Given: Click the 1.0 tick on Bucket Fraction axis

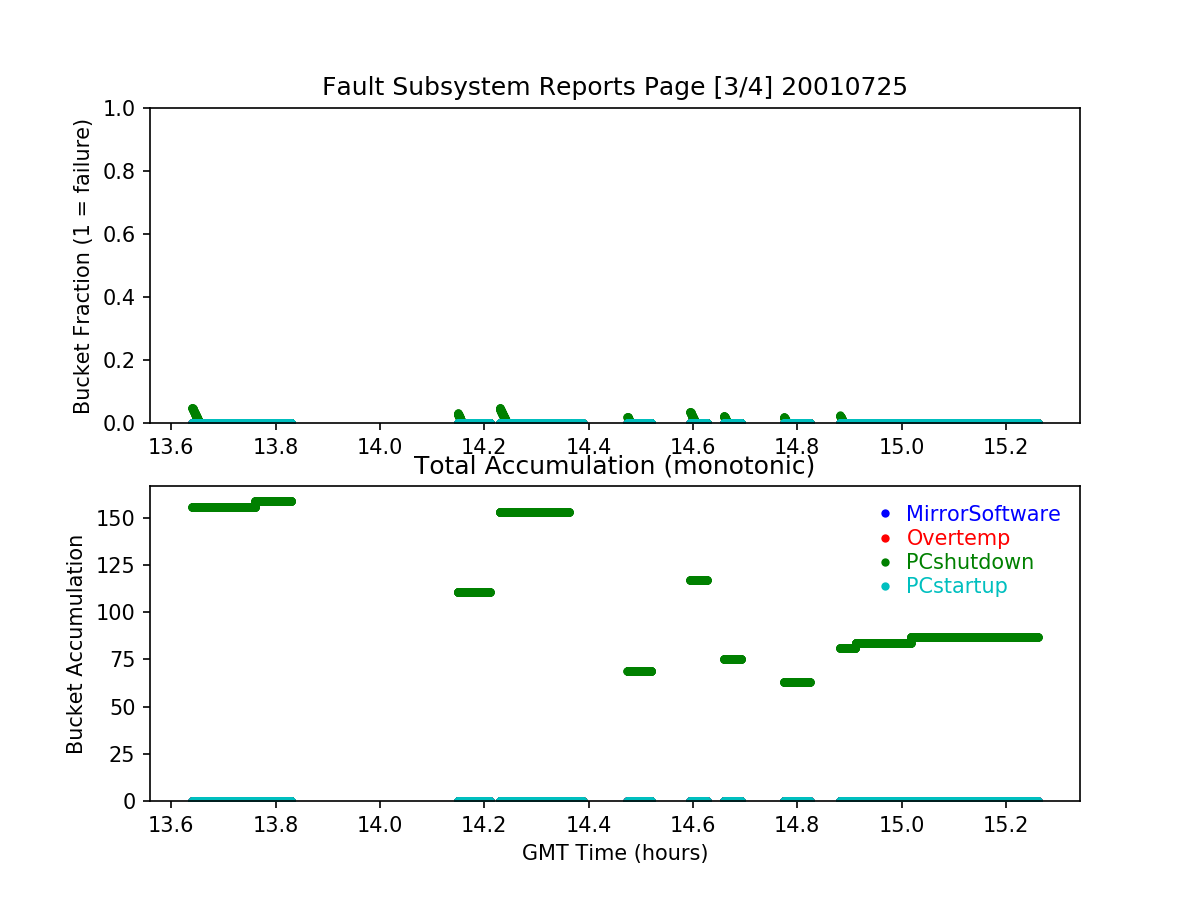Looking at the screenshot, I should (x=124, y=108).
